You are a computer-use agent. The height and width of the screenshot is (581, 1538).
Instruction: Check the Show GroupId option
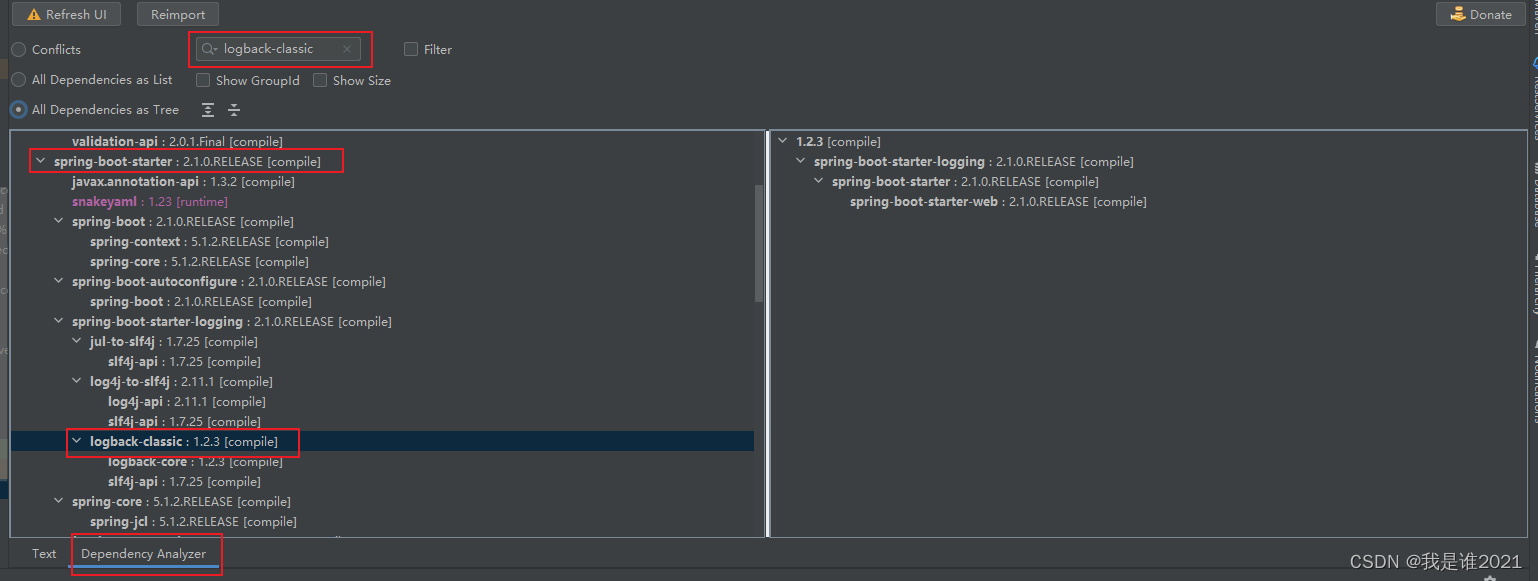[x=202, y=80]
